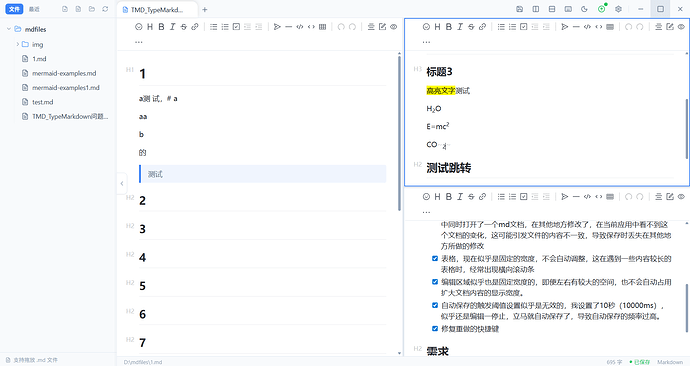Insert code block in left editor toolbar
This screenshot has width=690, height=366.
[x=300, y=27]
